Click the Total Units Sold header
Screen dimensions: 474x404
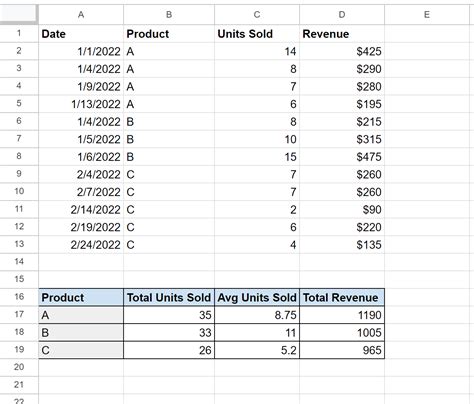169,297
